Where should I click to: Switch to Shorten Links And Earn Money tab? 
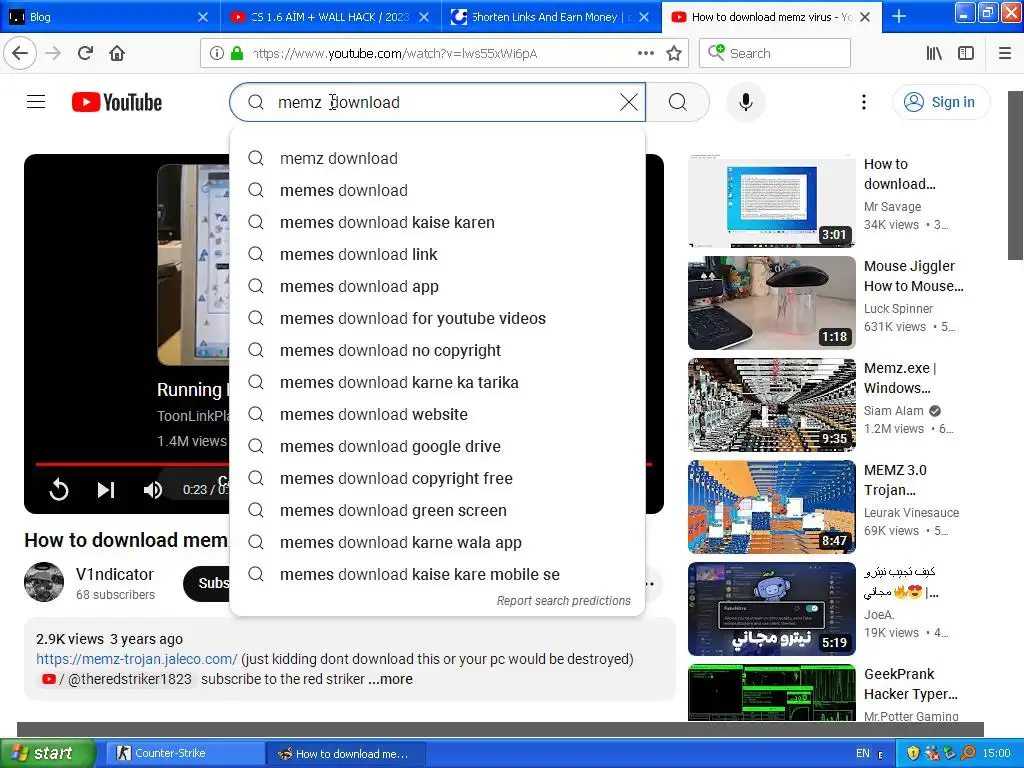tap(551, 17)
